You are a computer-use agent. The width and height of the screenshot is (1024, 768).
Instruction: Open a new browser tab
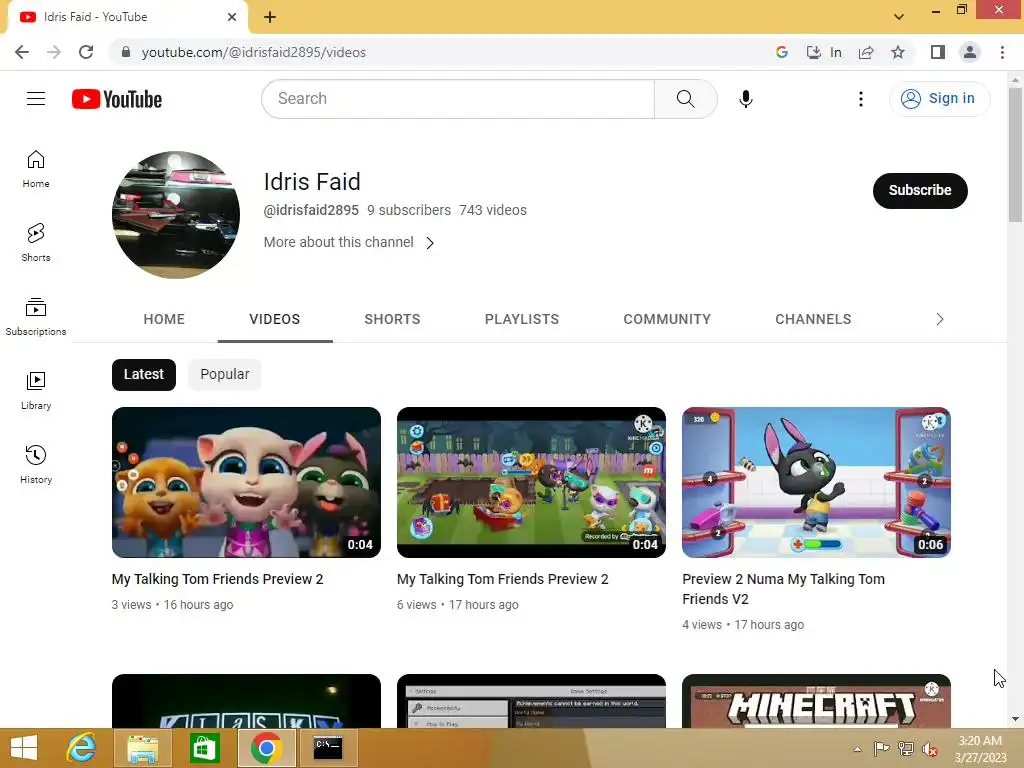coord(270,17)
